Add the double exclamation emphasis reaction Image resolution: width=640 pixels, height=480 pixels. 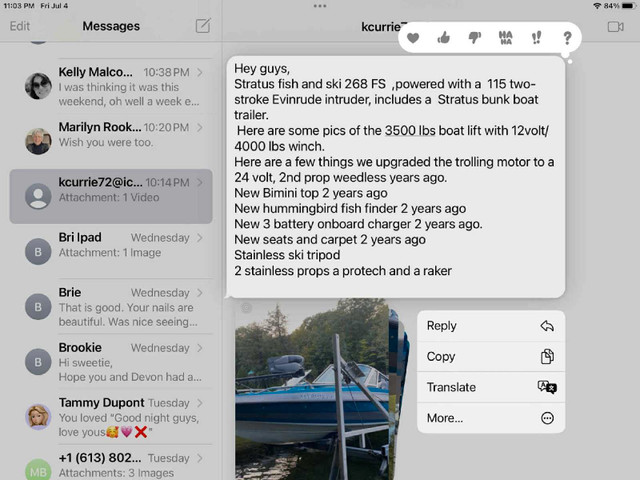click(x=536, y=38)
